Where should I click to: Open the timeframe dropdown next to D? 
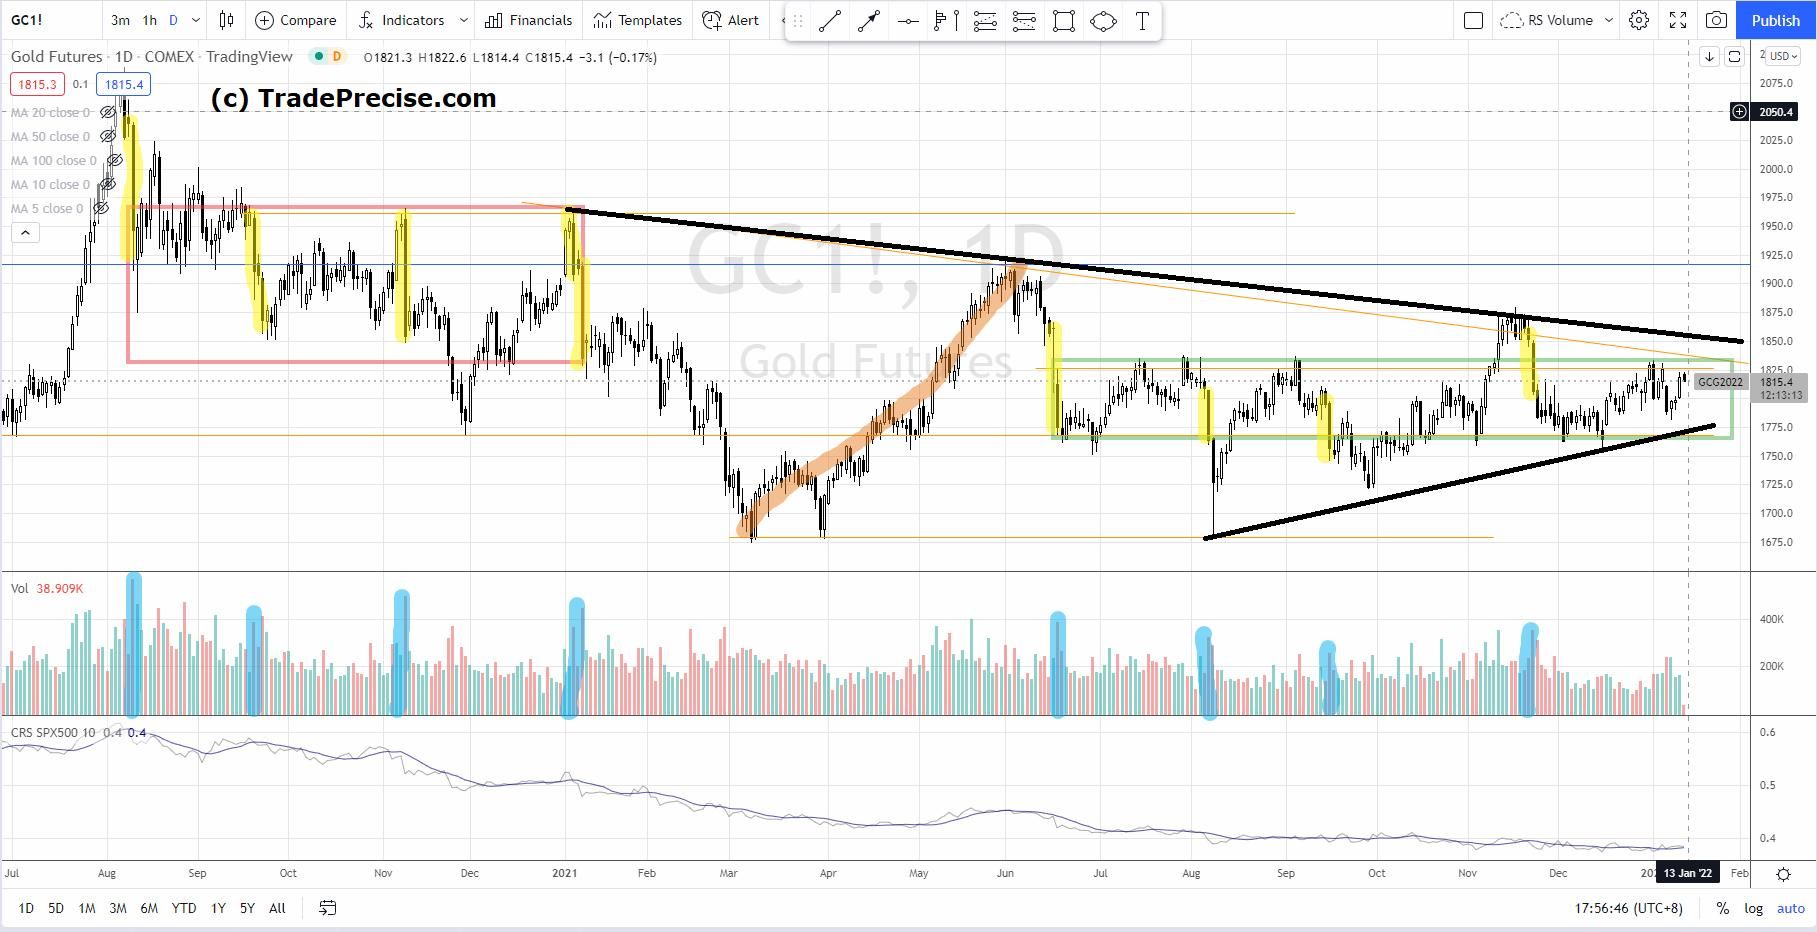[196, 20]
